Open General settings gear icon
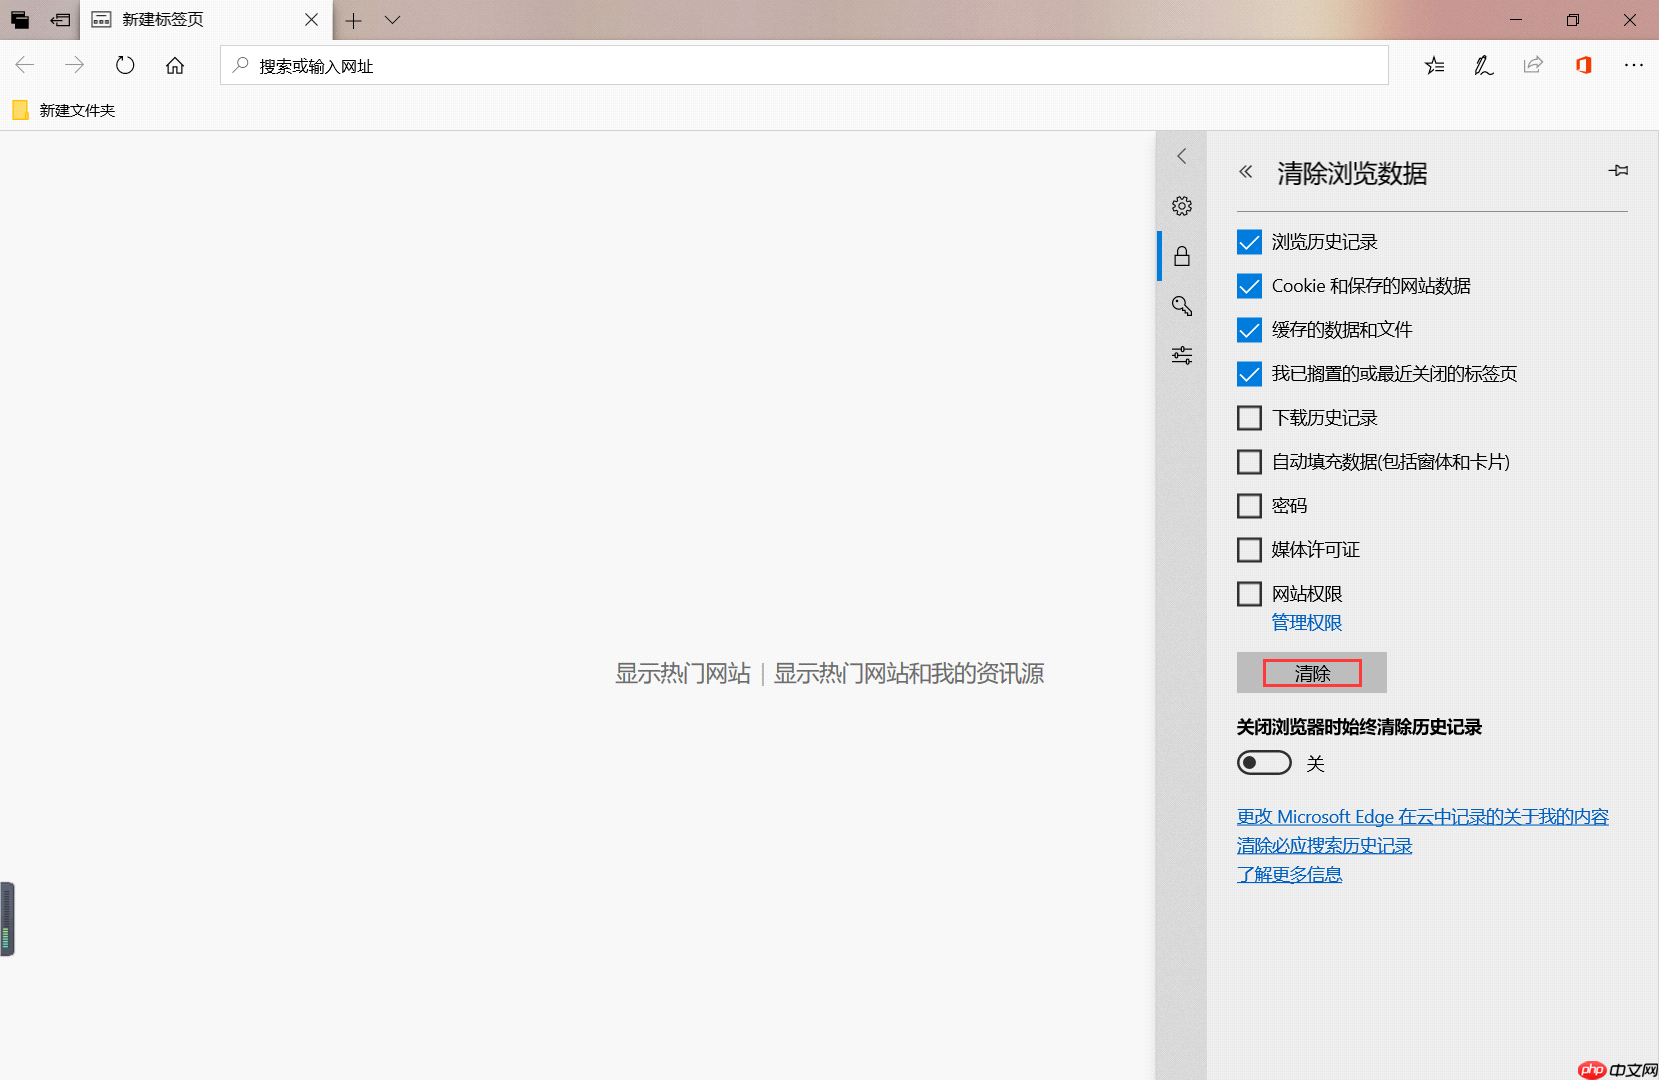 pos(1182,206)
